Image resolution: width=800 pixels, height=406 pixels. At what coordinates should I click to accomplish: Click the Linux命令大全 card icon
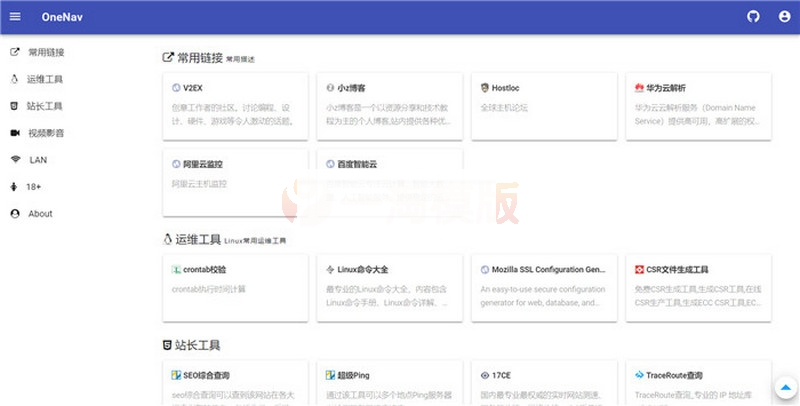coord(330,270)
